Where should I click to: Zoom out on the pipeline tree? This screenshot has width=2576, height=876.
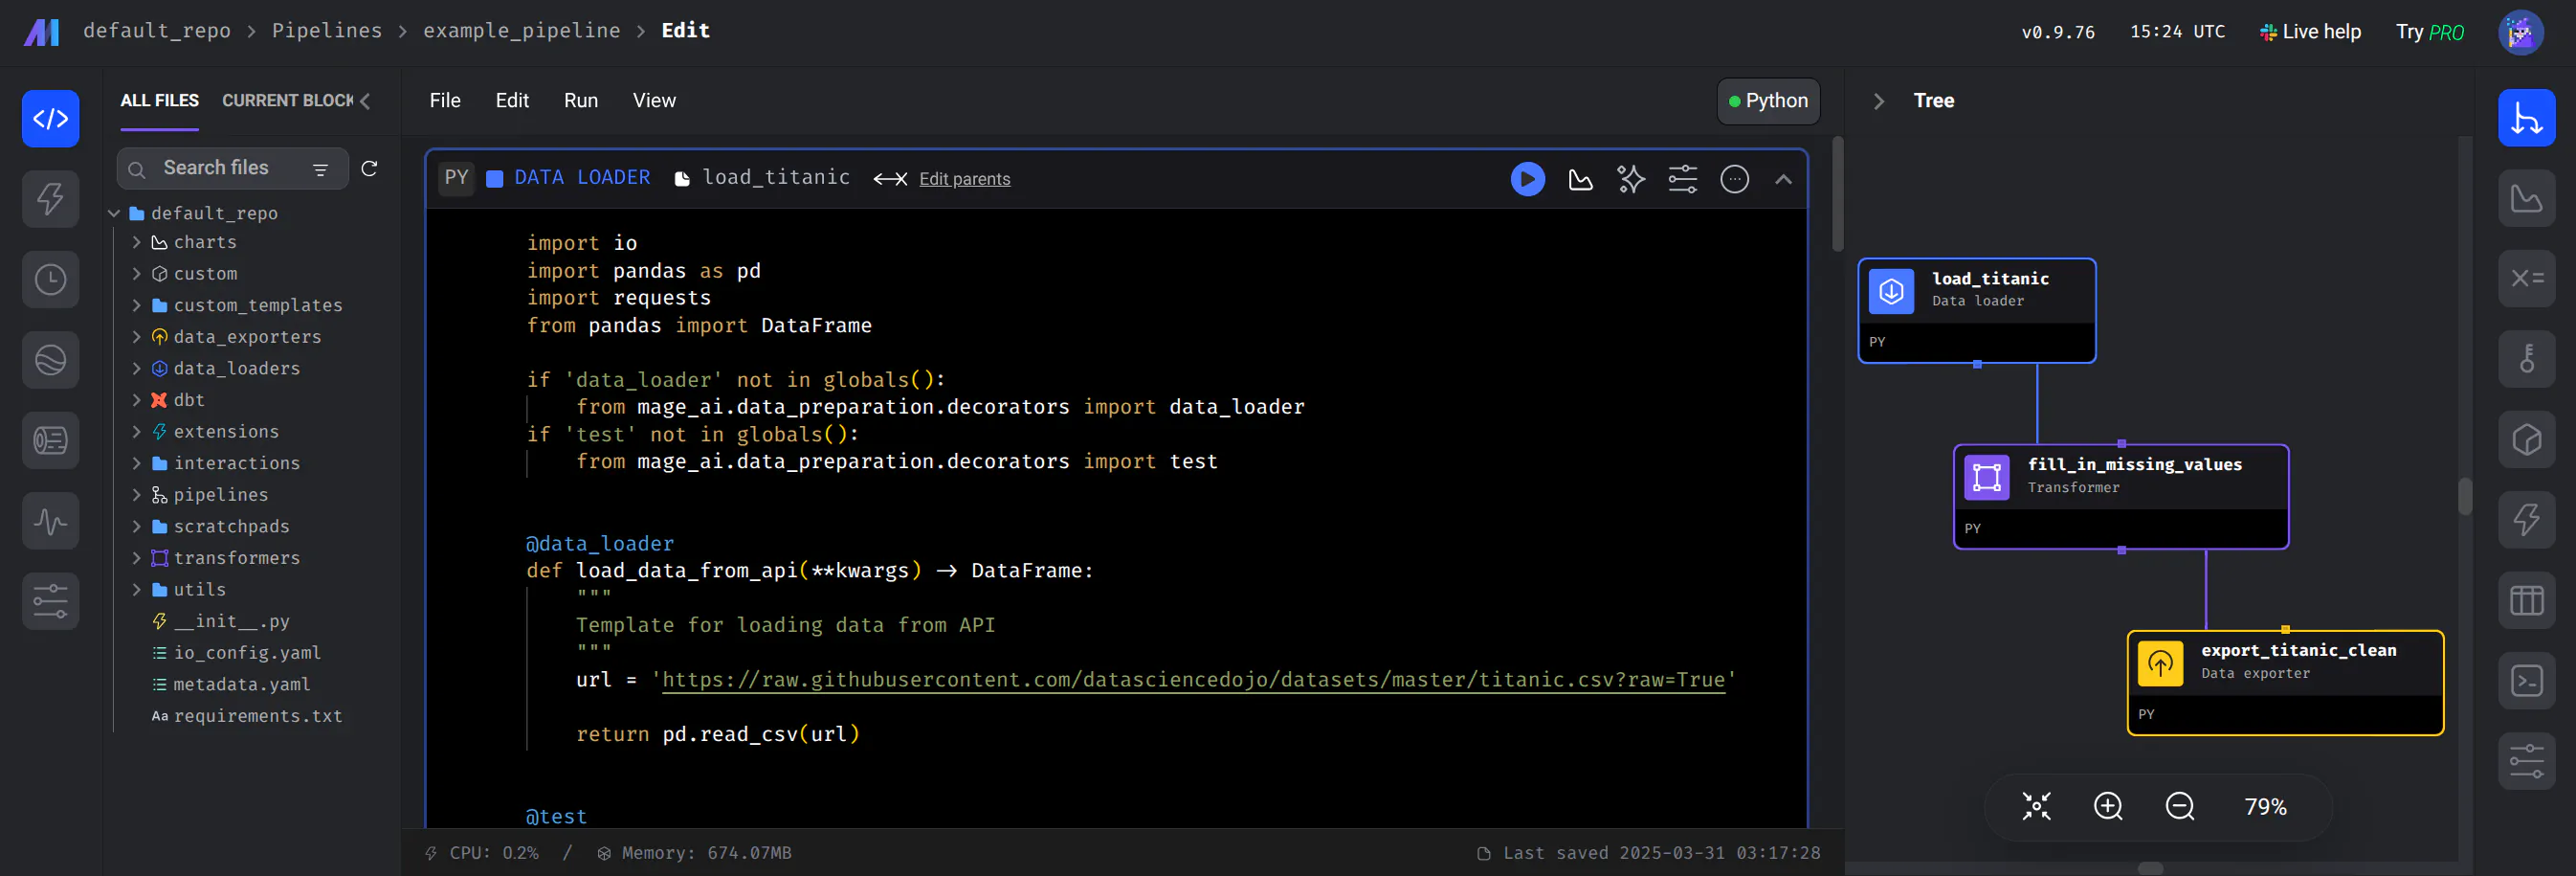click(x=2179, y=806)
